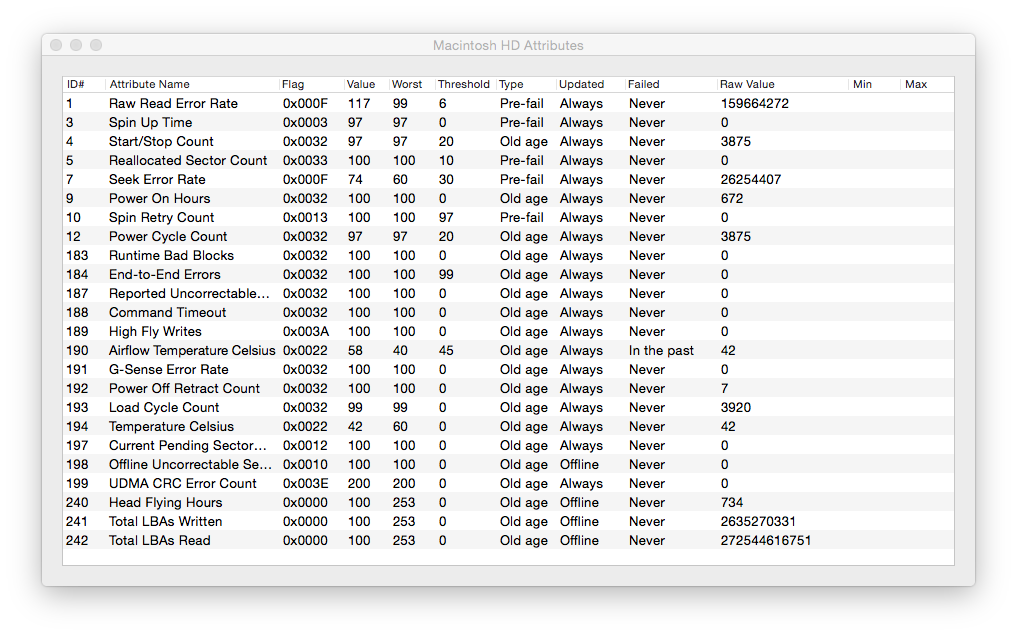
Task: Click raw value 672 for Power On Hours
Action: pos(732,198)
